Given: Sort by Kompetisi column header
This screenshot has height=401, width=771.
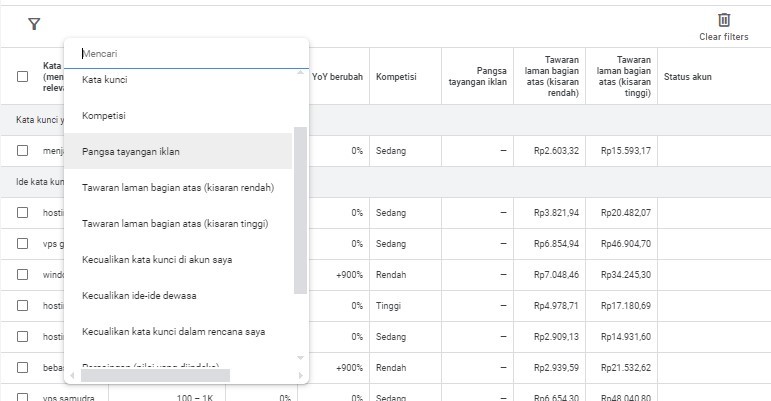Looking at the screenshot, I should (x=396, y=77).
